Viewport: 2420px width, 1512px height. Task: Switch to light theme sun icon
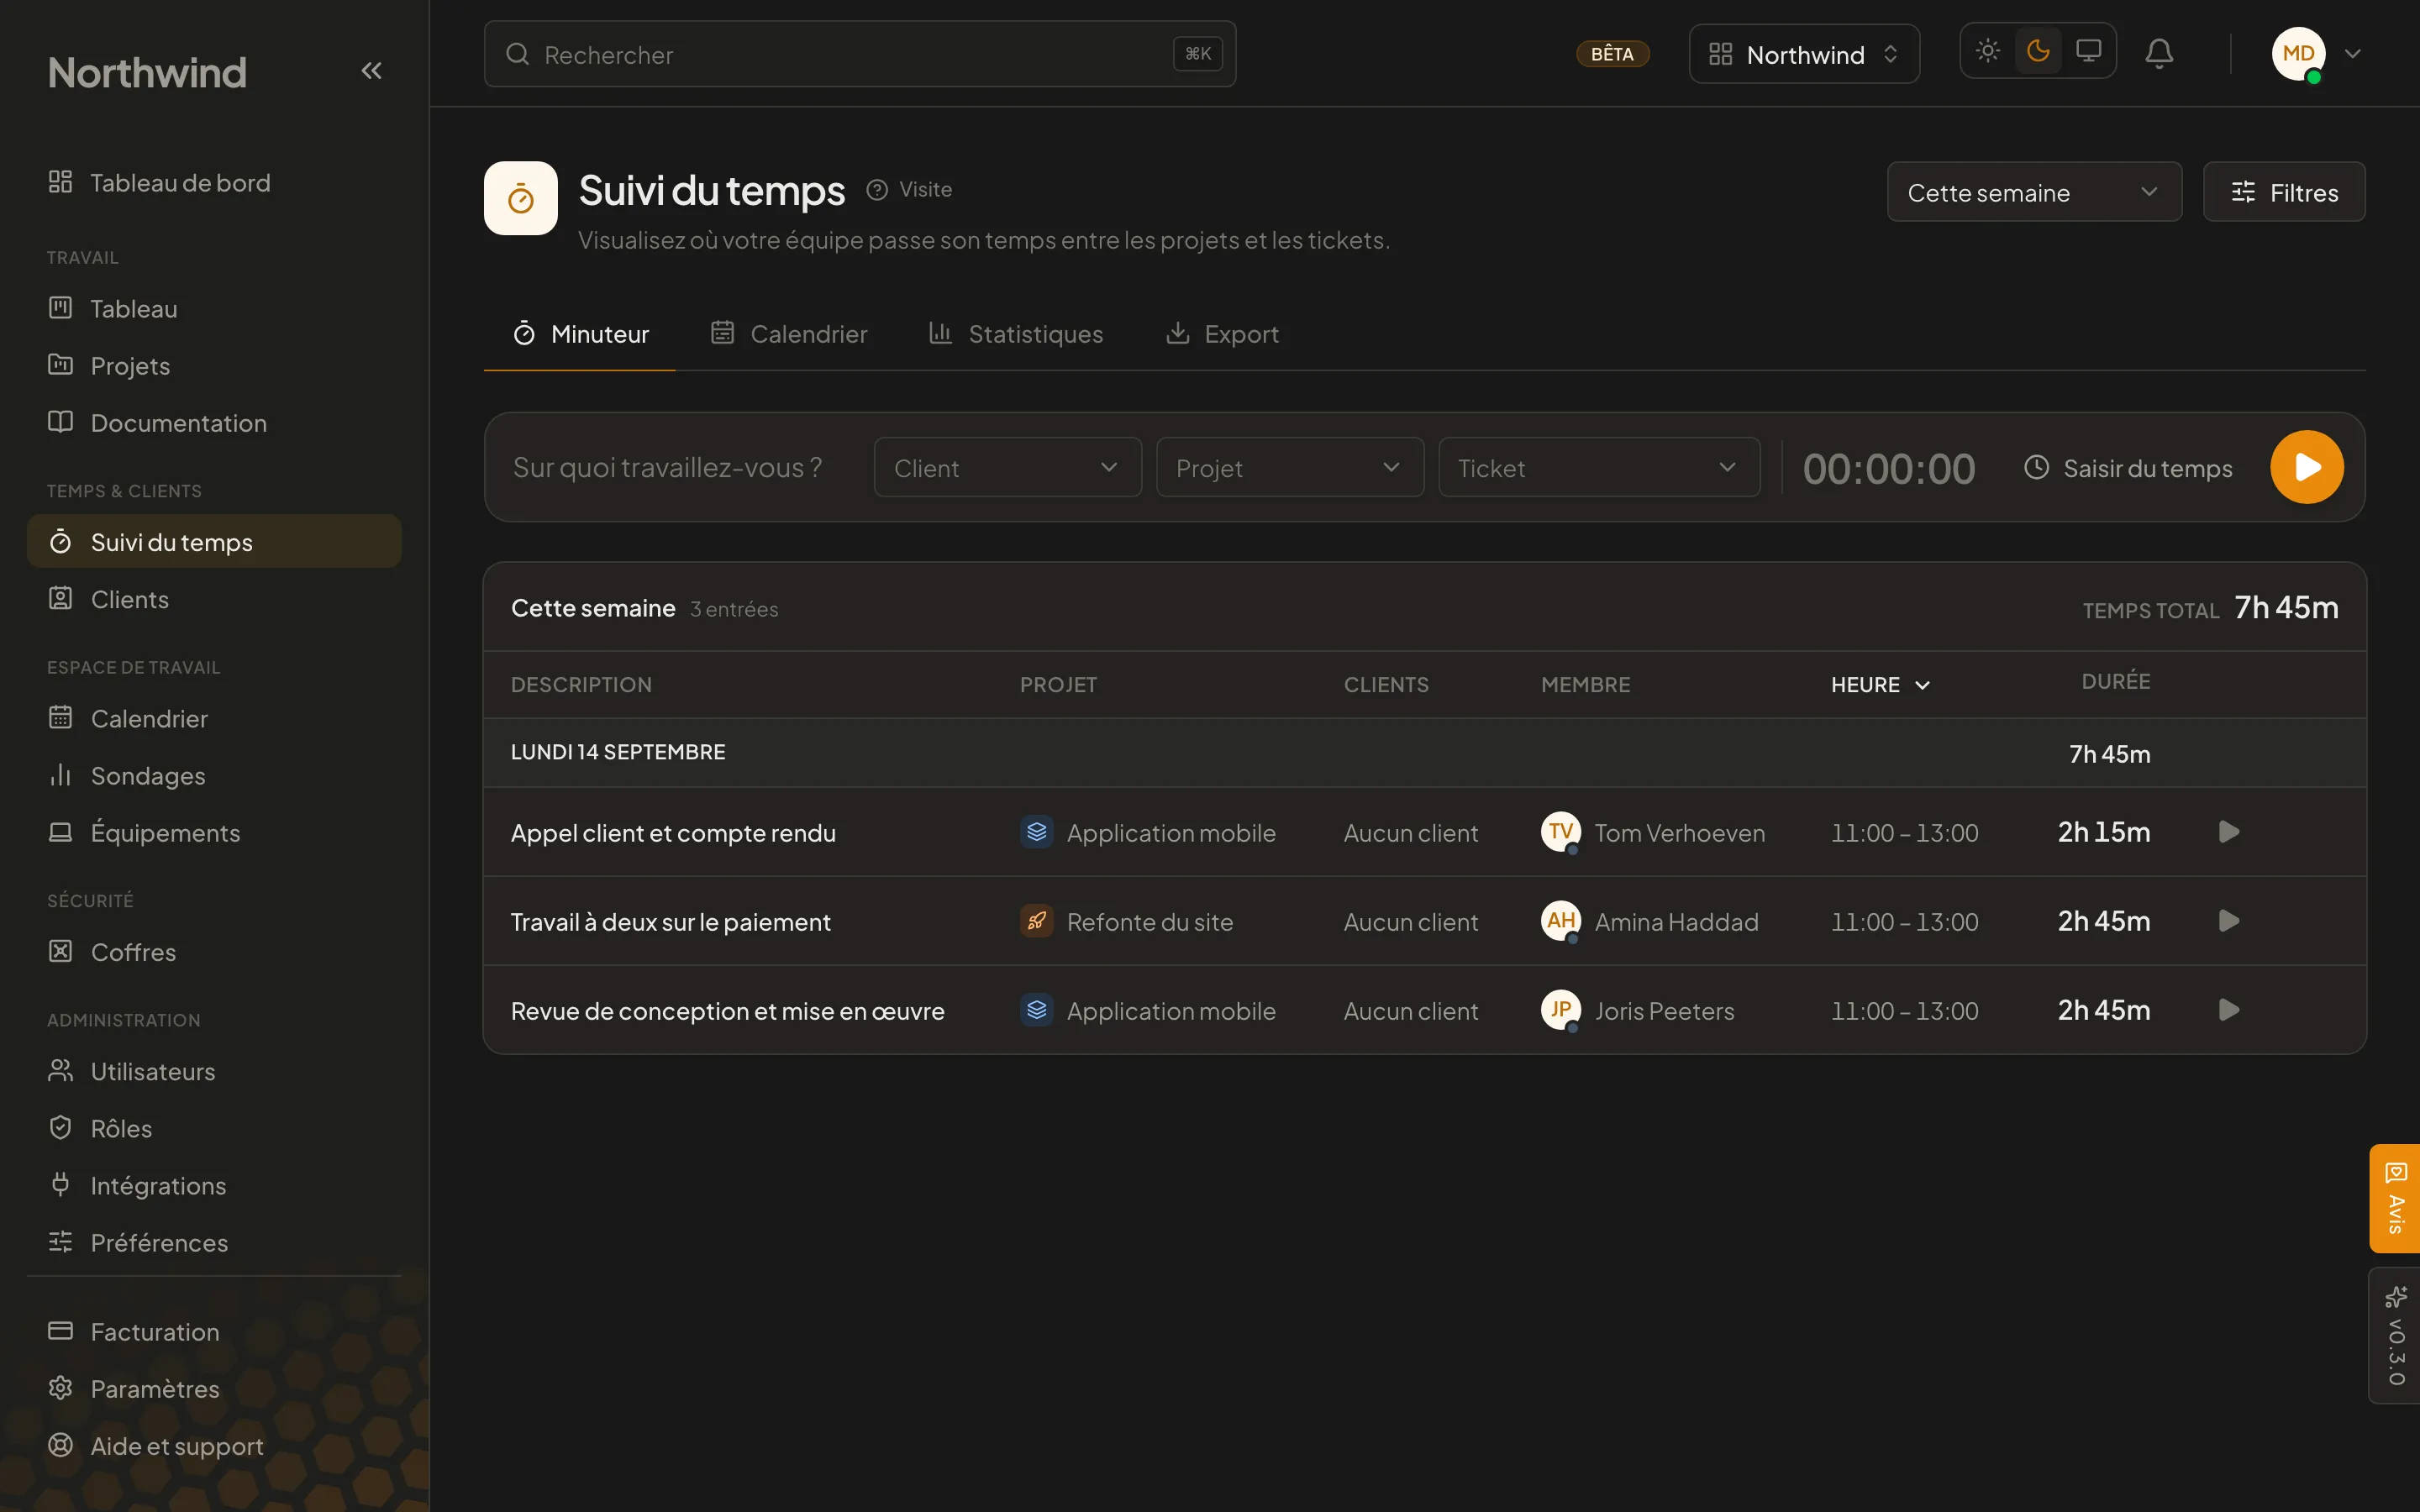click(x=1988, y=51)
